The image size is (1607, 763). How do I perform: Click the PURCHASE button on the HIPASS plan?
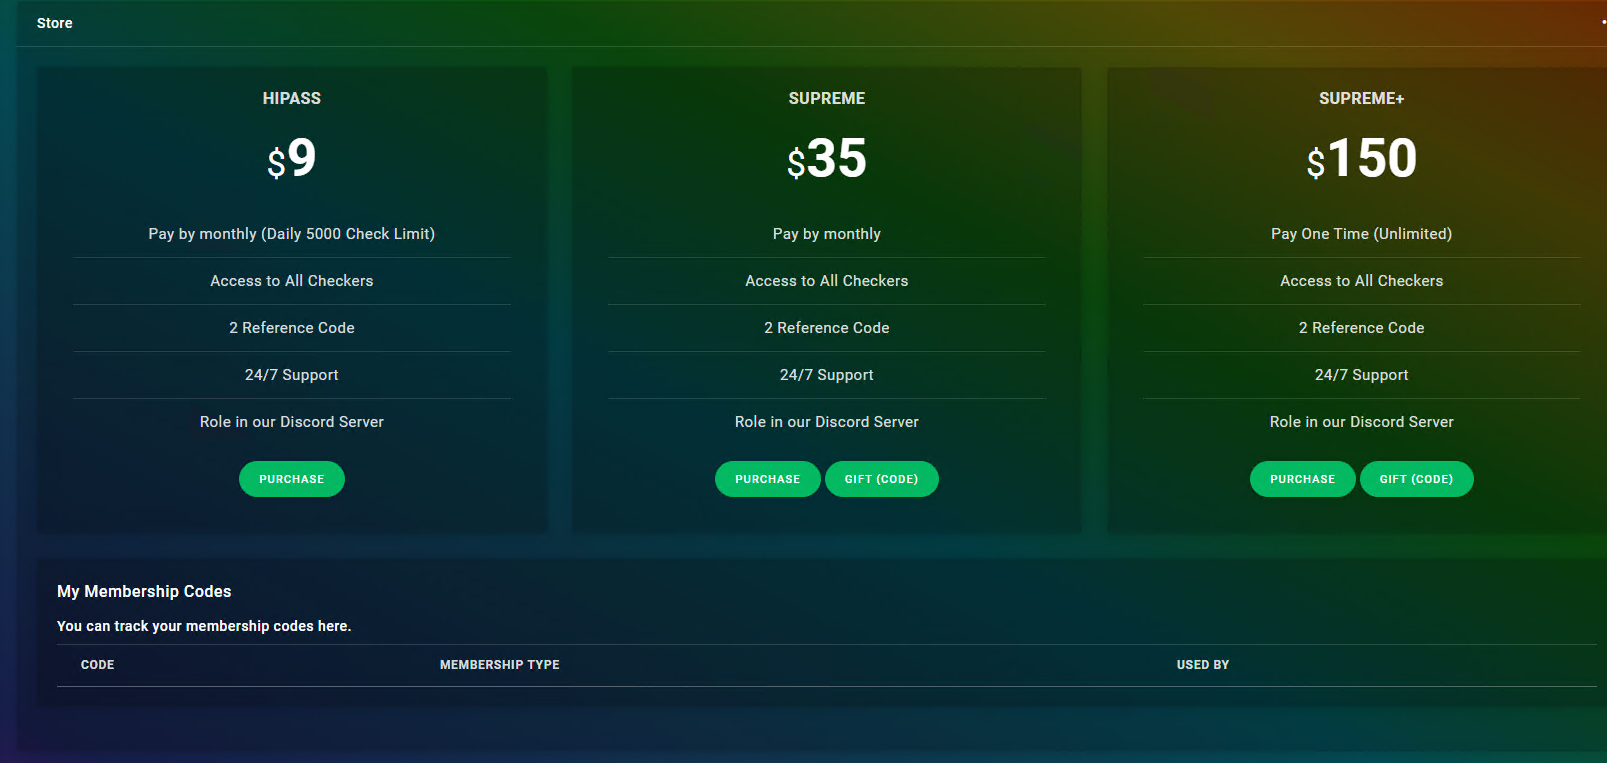(x=292, y=479)
